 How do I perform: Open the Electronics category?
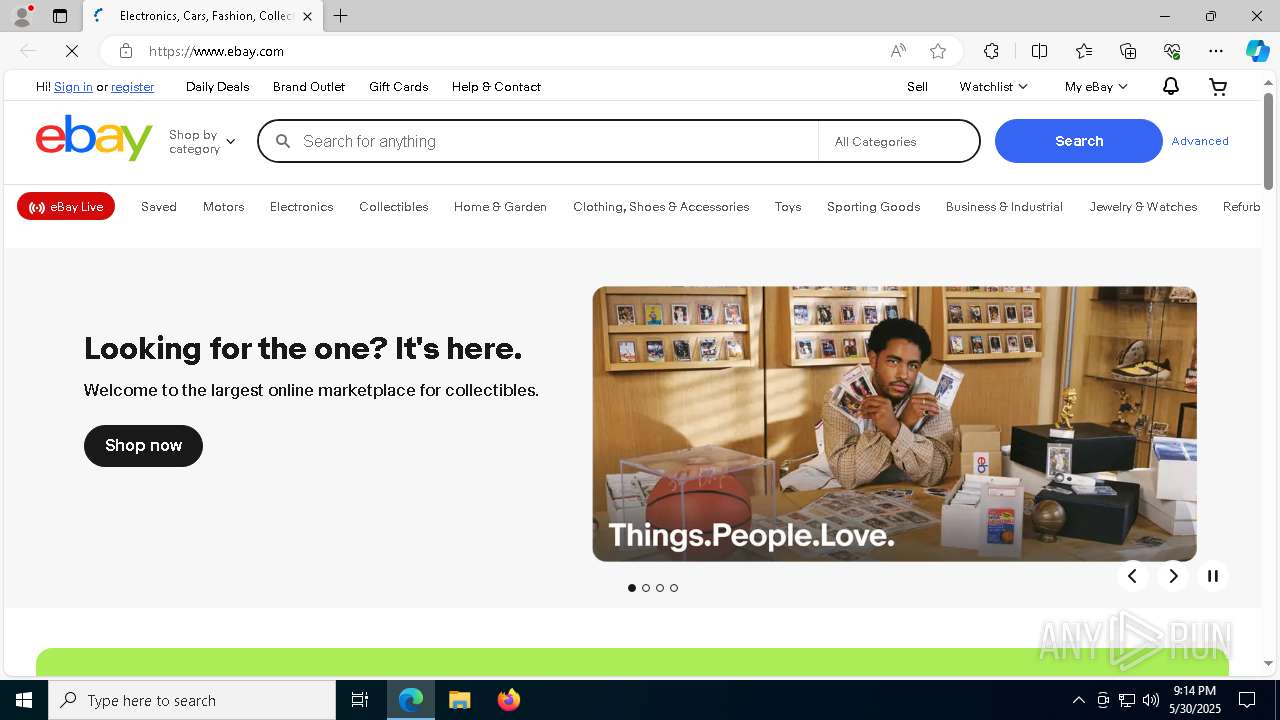[x=301, y=207]
